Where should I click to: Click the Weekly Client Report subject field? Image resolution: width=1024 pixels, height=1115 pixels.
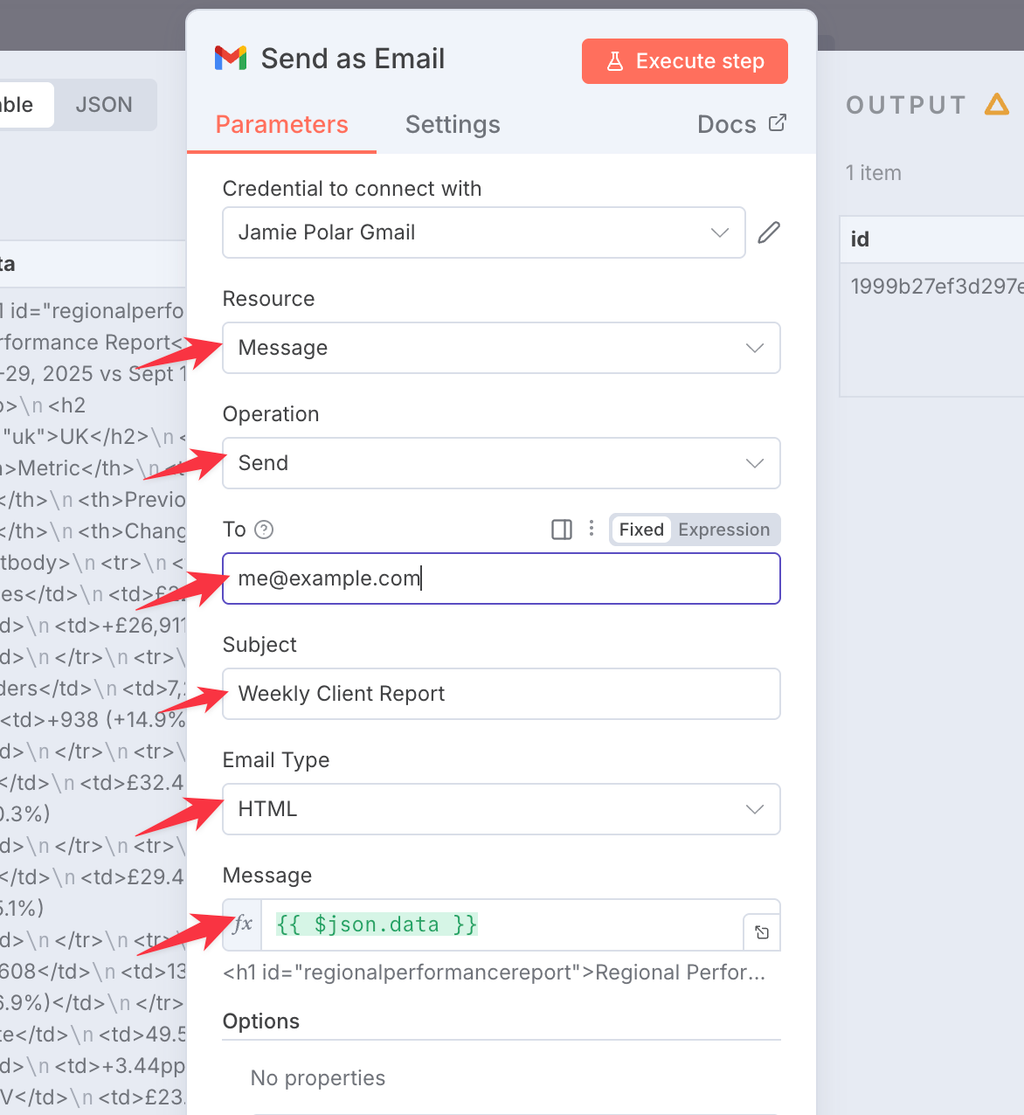coord(501,693)
